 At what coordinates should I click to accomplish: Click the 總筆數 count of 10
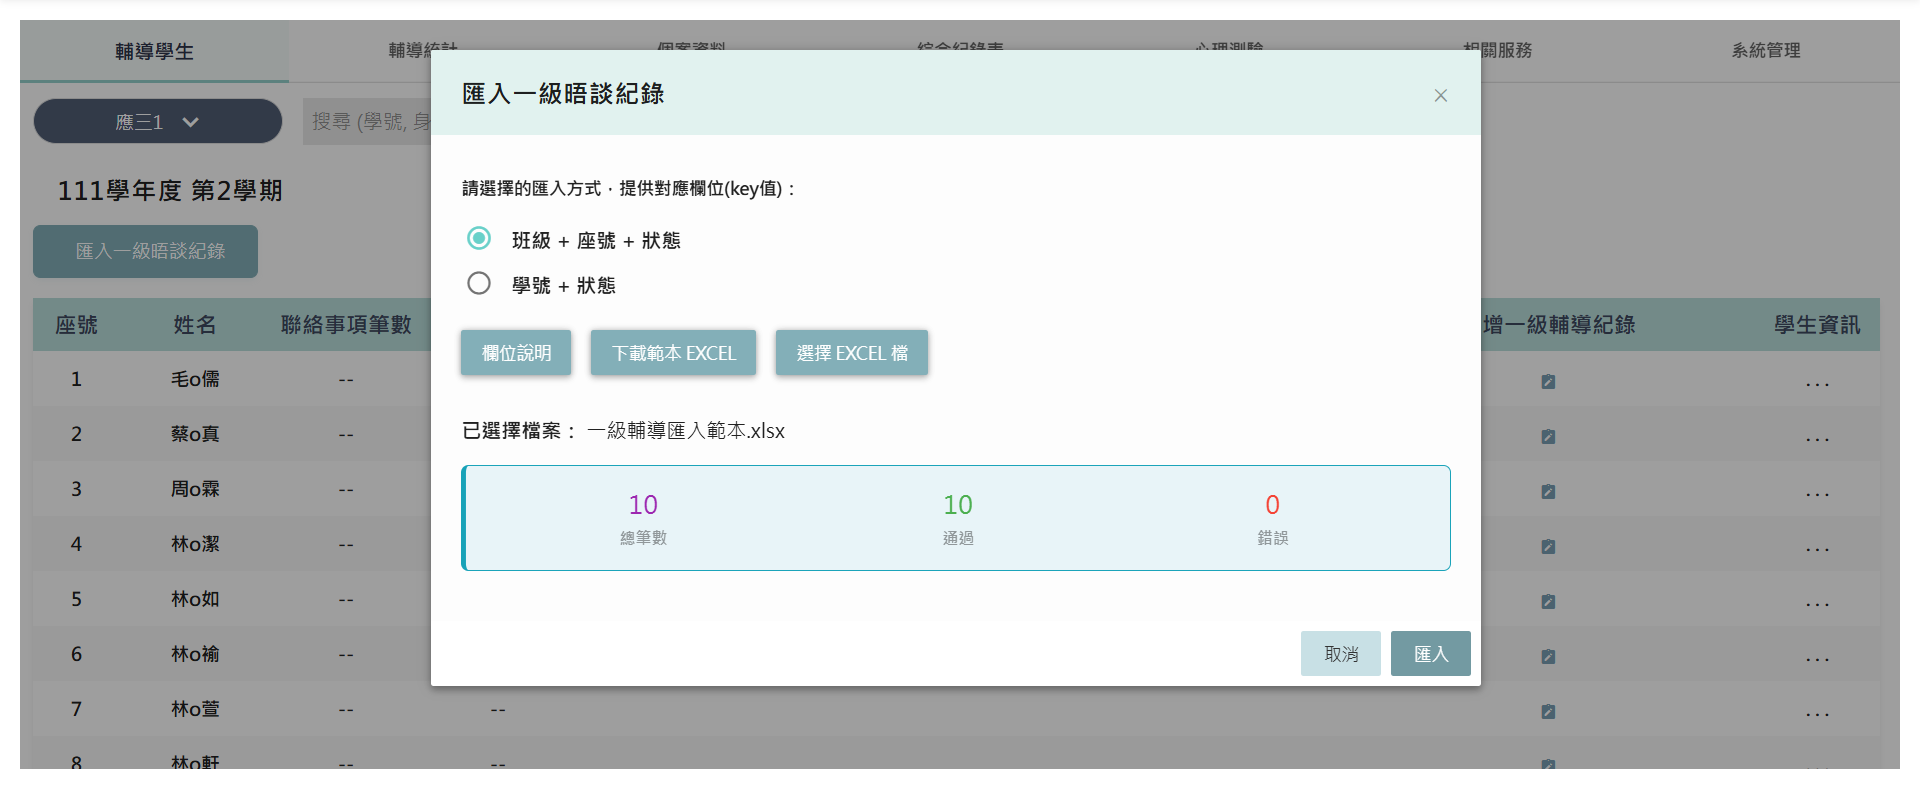[x=643, y=505]
